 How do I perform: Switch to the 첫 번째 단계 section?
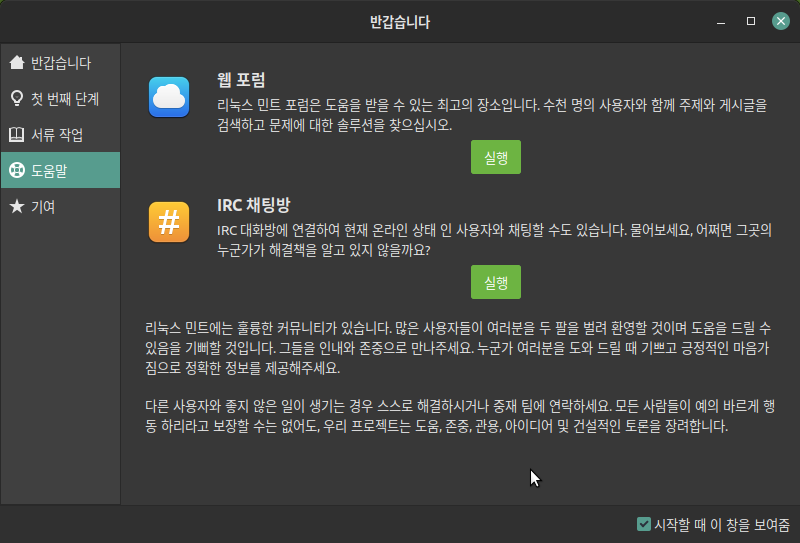(60, 98)
